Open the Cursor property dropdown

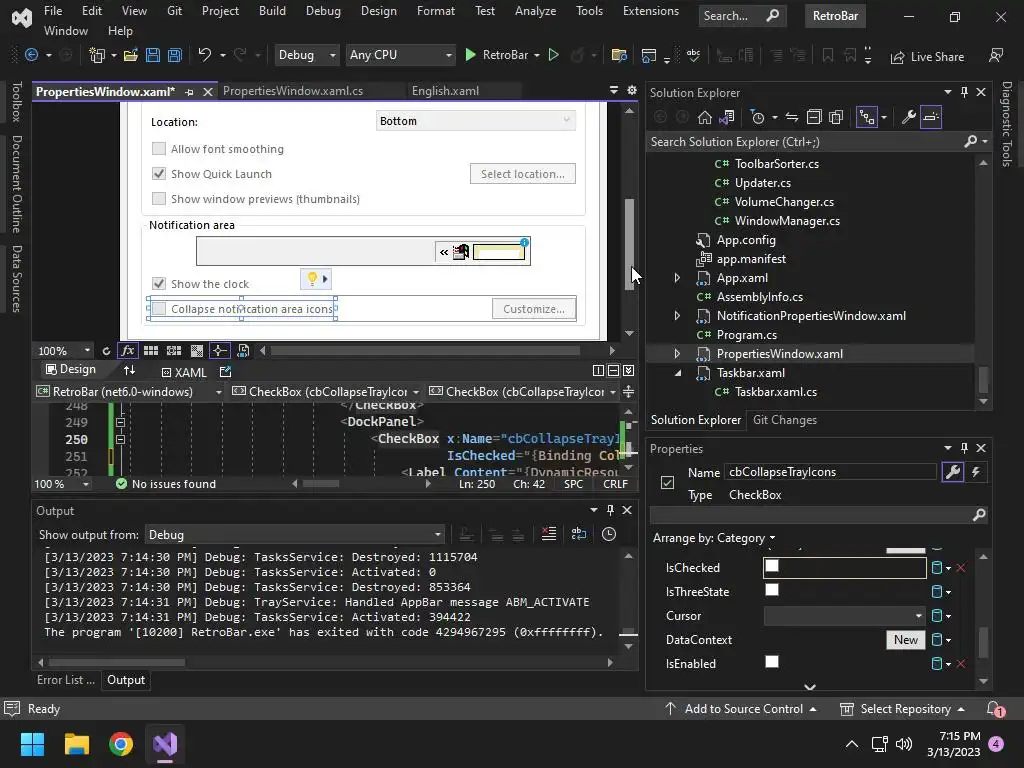tap(844, 616)
